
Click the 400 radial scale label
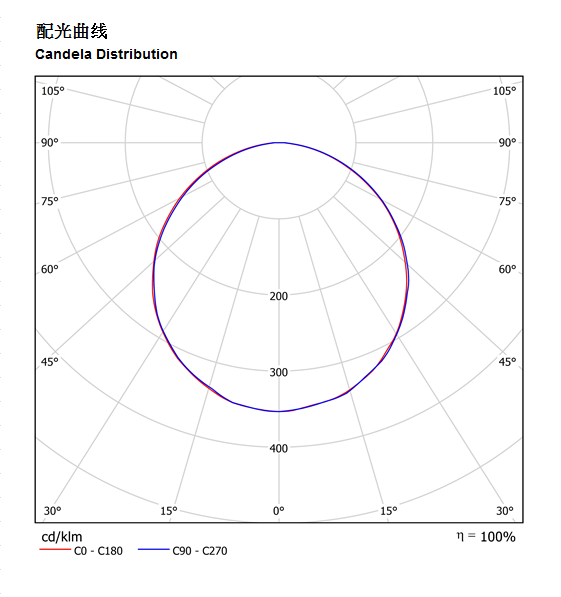tap(279, 449)
